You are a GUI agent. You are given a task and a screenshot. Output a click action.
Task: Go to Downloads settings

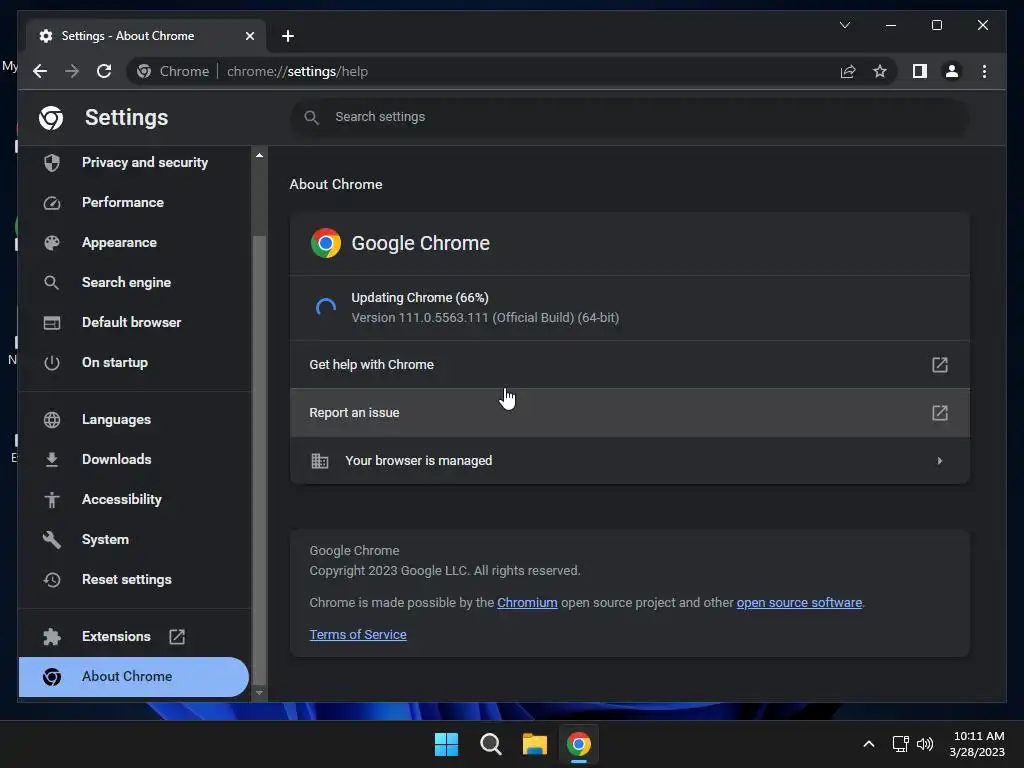[117, 460]
